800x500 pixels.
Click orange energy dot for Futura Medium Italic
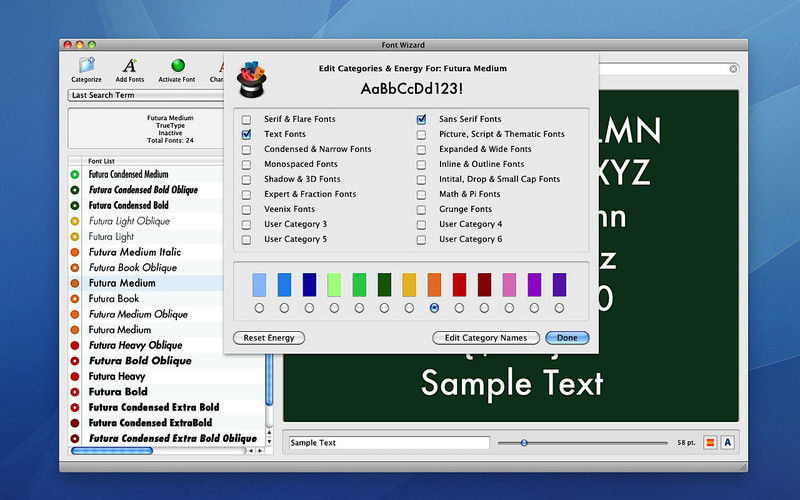[75, 252]
